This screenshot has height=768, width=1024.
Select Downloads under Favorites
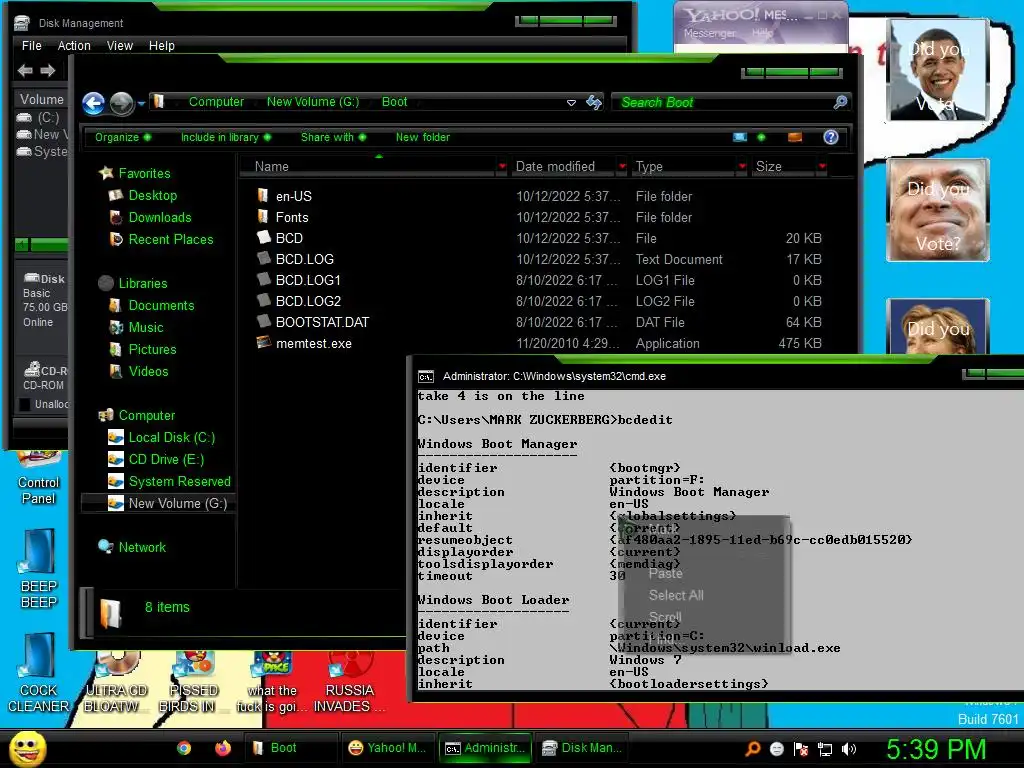(x=160, y=217)
